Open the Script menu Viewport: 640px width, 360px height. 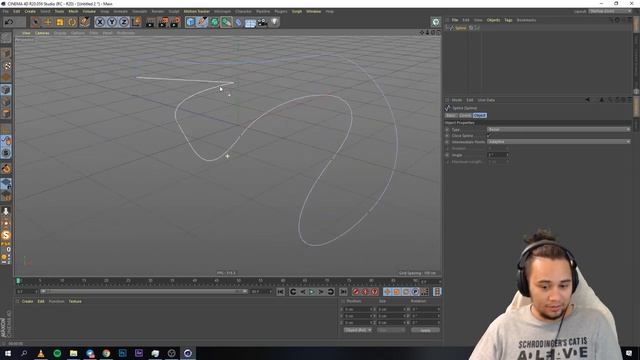tap(297, 11)
